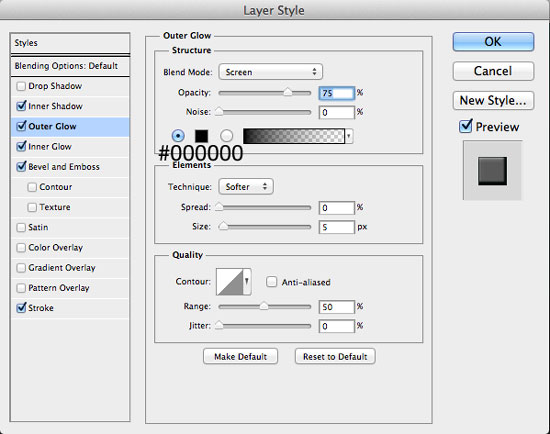
Task: Open the contour curve thumbnail editor
Action: pyautogui.click(x=230, y=282)
